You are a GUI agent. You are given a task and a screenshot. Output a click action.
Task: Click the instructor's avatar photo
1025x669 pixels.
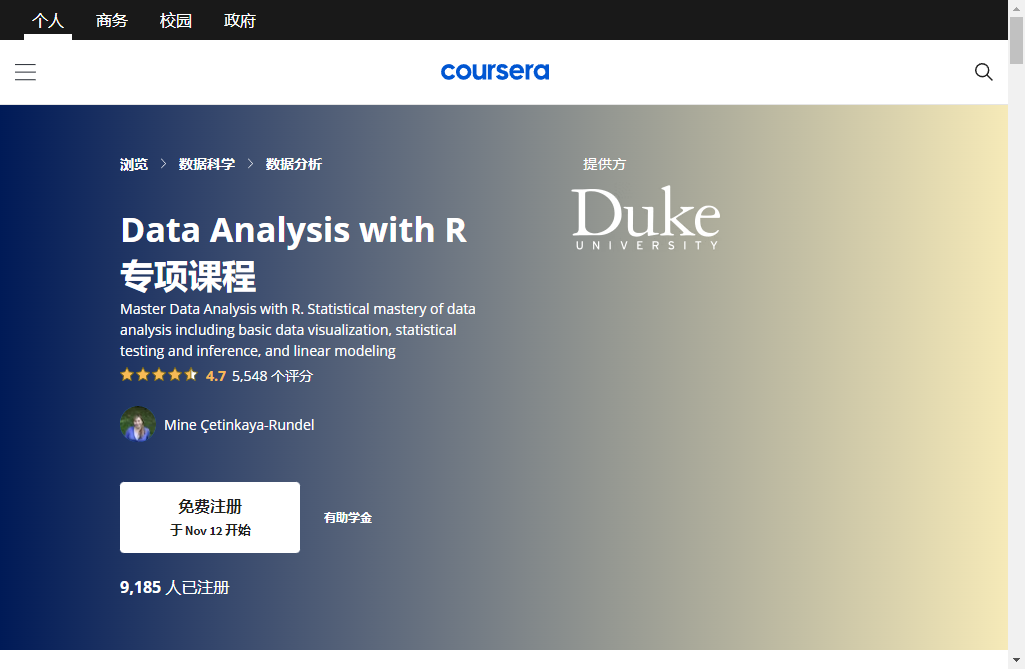pyautogui.click(x=138, y=424)
